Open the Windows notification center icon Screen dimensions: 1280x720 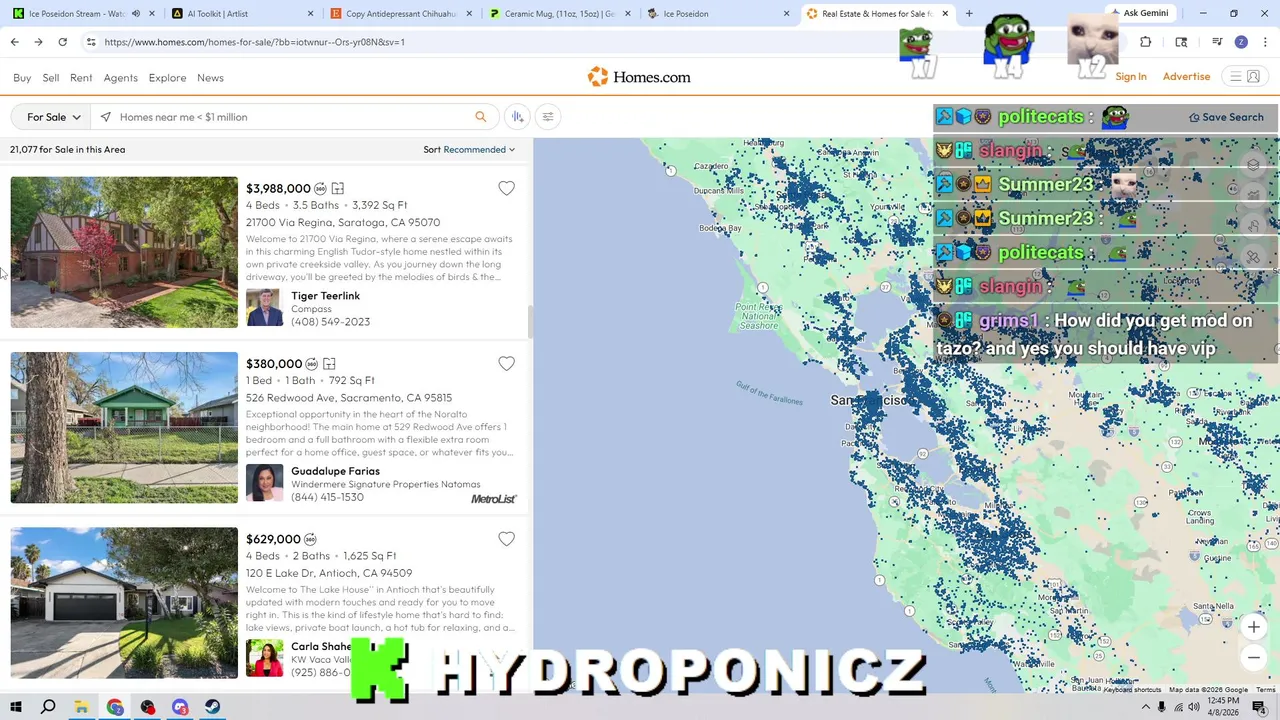click(1259, 707)
